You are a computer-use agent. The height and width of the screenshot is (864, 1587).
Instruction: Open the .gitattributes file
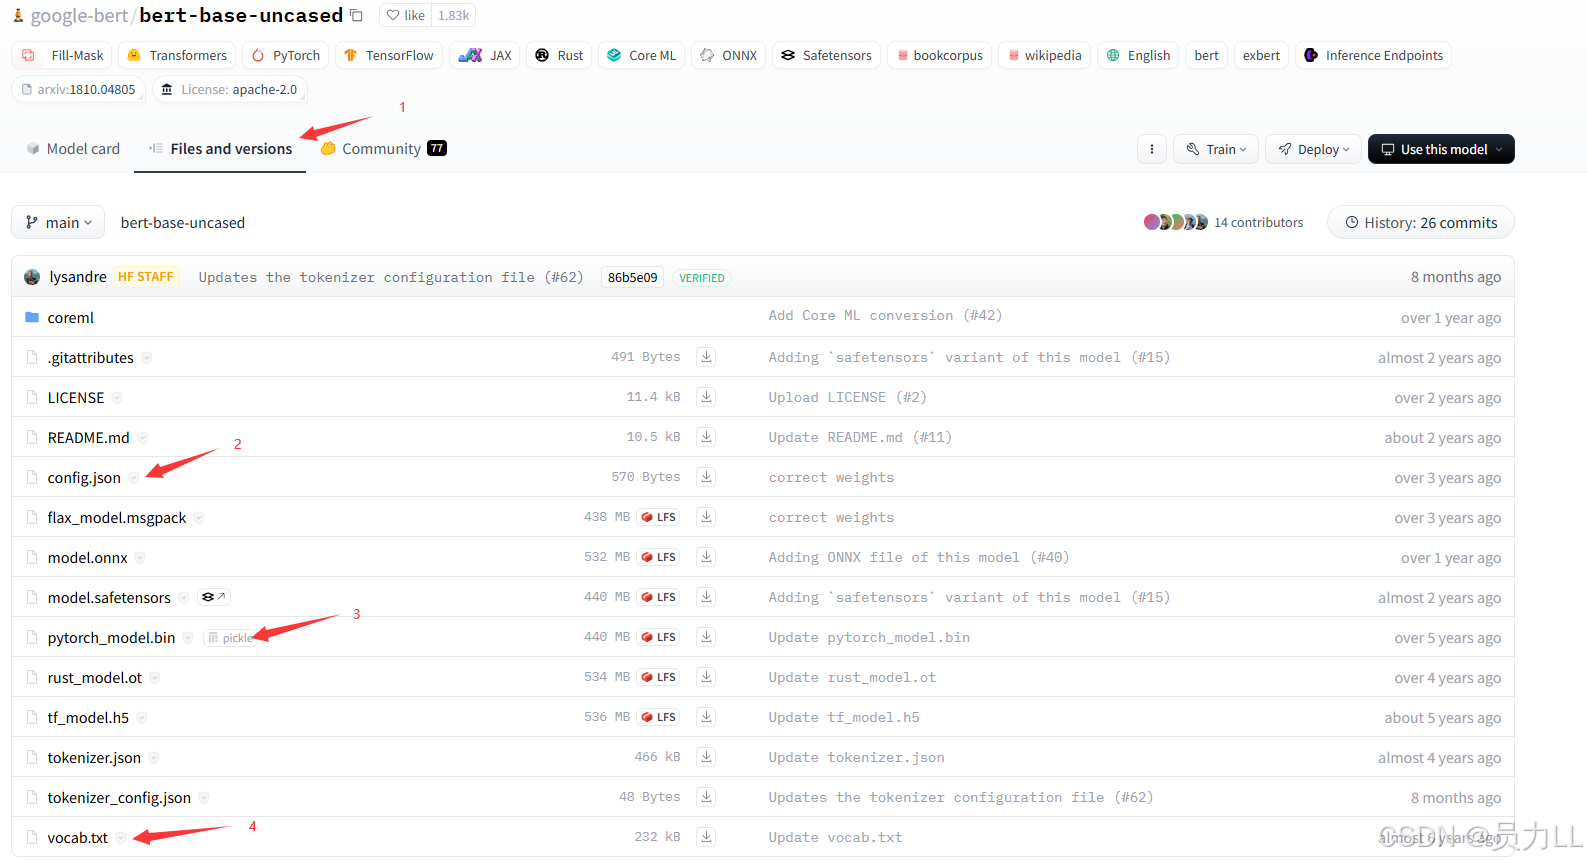tap(90, 357)
